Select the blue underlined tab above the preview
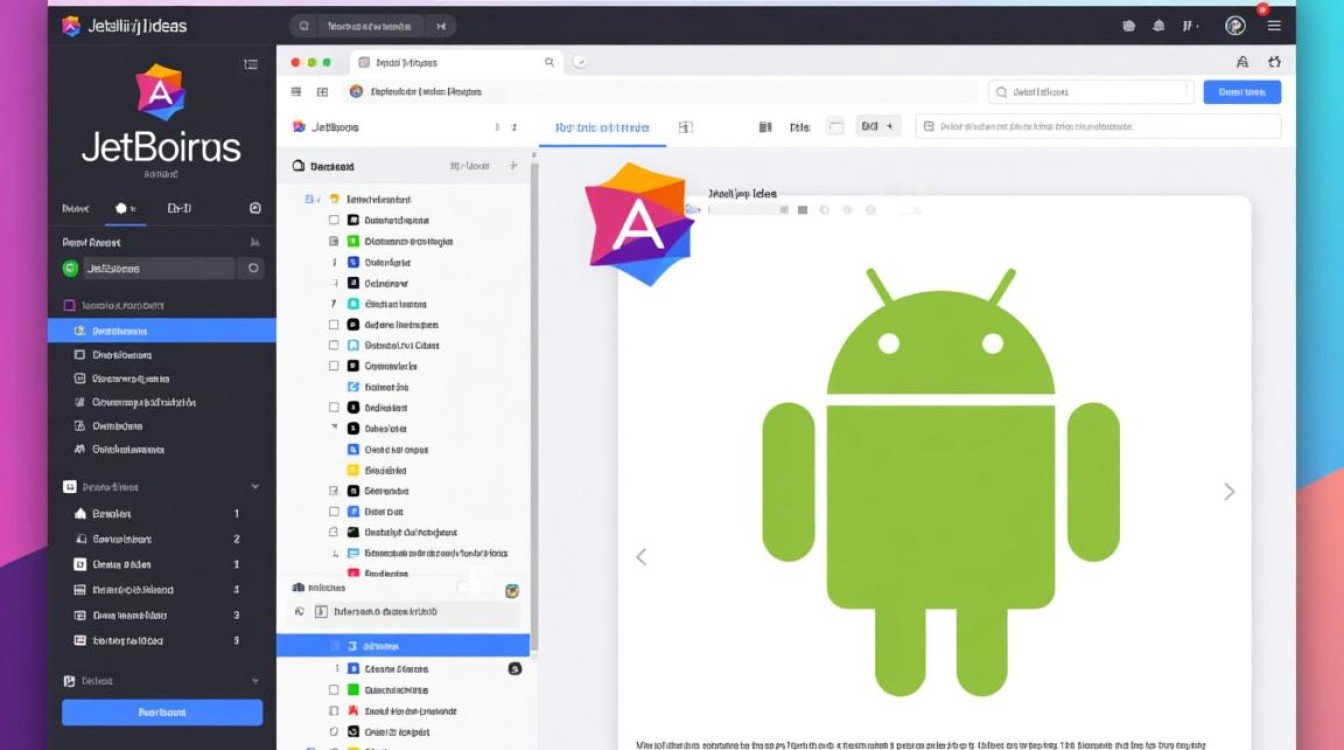 point(602,127)
